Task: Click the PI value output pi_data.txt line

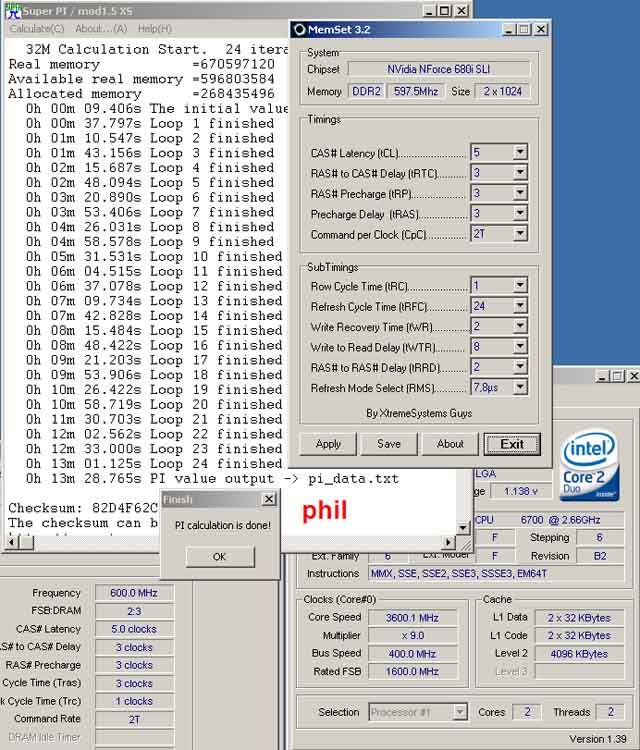Action: pyautogui.click(x=212, y=479)
